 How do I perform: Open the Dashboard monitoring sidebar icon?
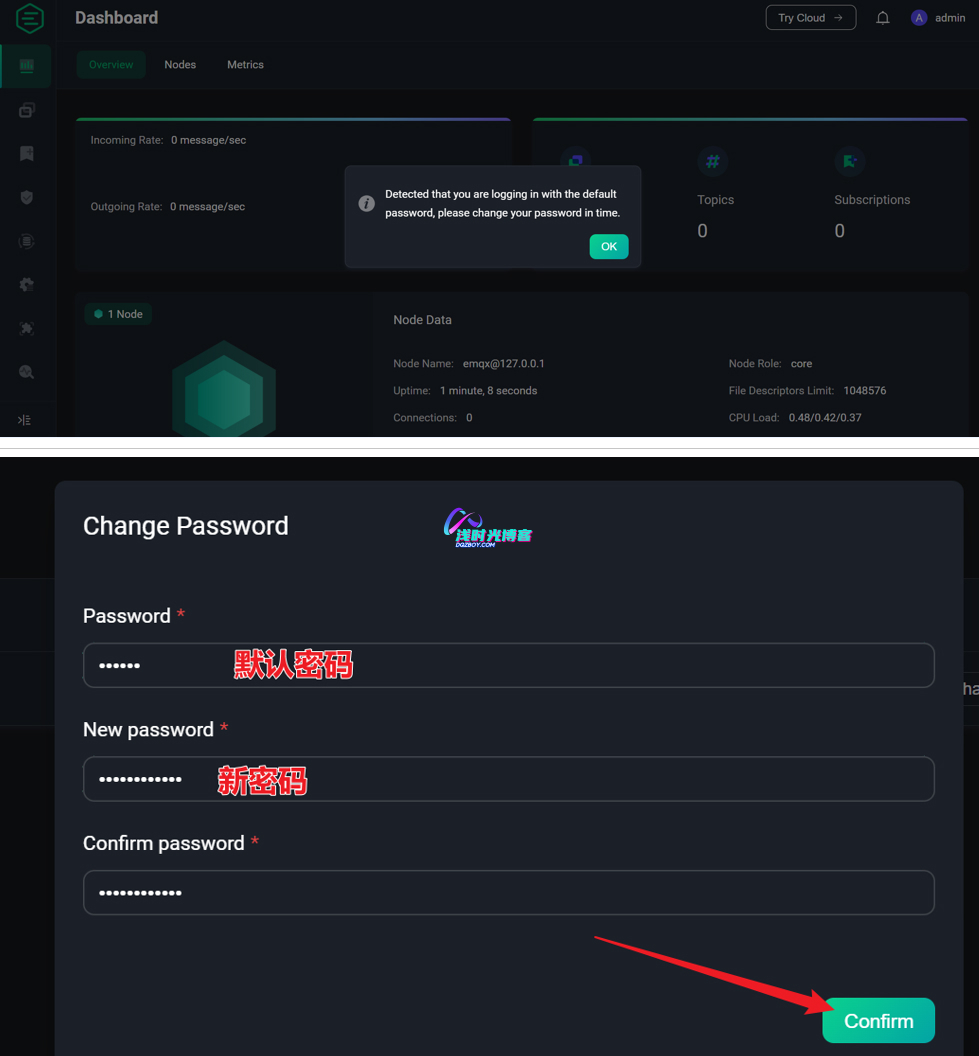click(x=27, y=66)
